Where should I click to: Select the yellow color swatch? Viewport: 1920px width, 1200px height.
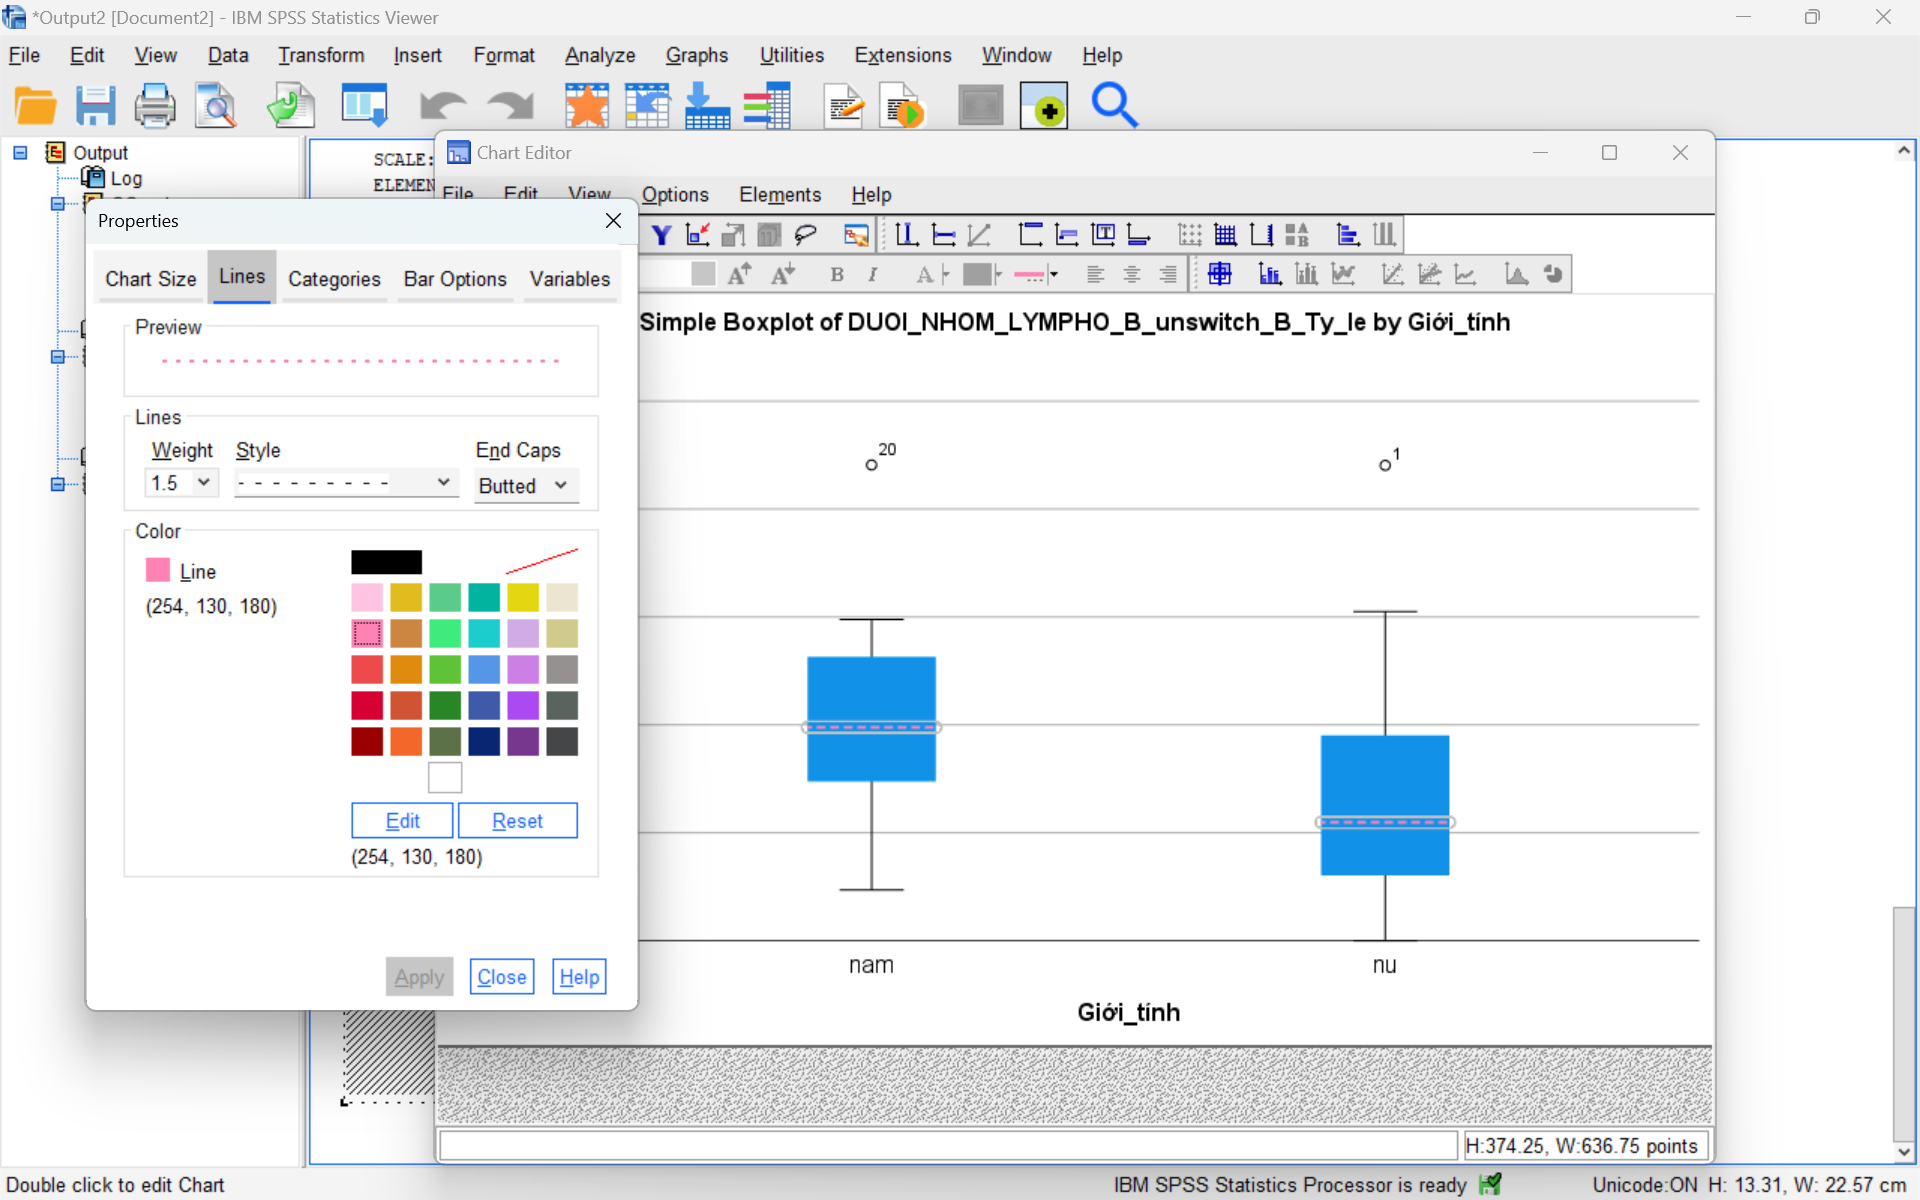[523, 597]
